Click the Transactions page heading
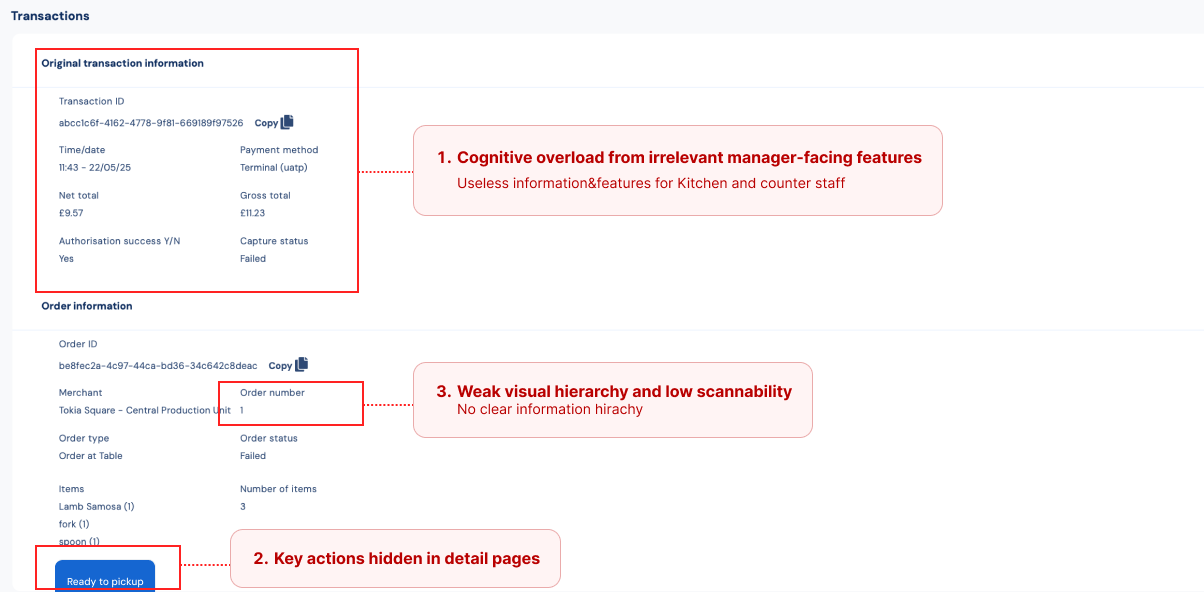 50,16
